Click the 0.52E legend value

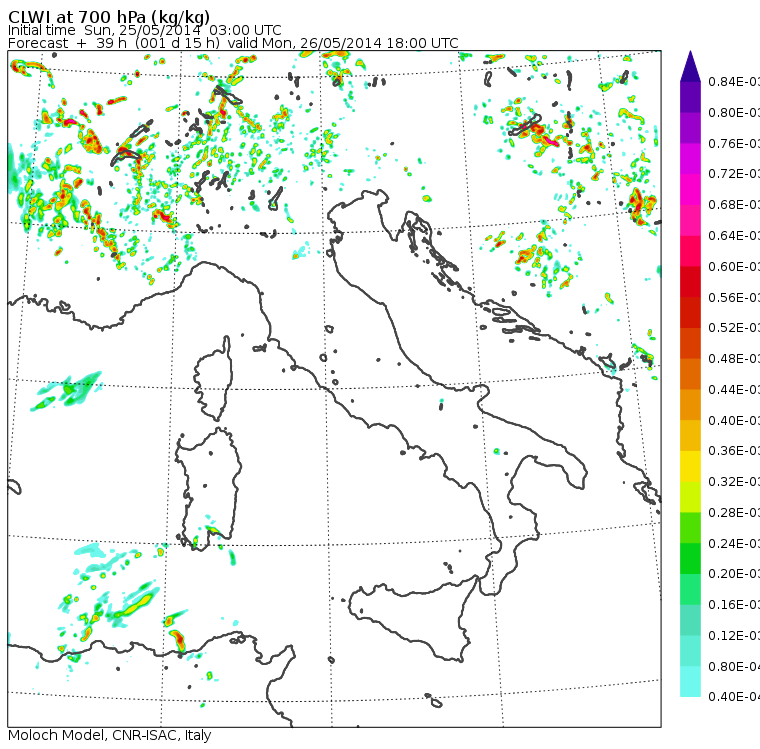pos(734,328)
